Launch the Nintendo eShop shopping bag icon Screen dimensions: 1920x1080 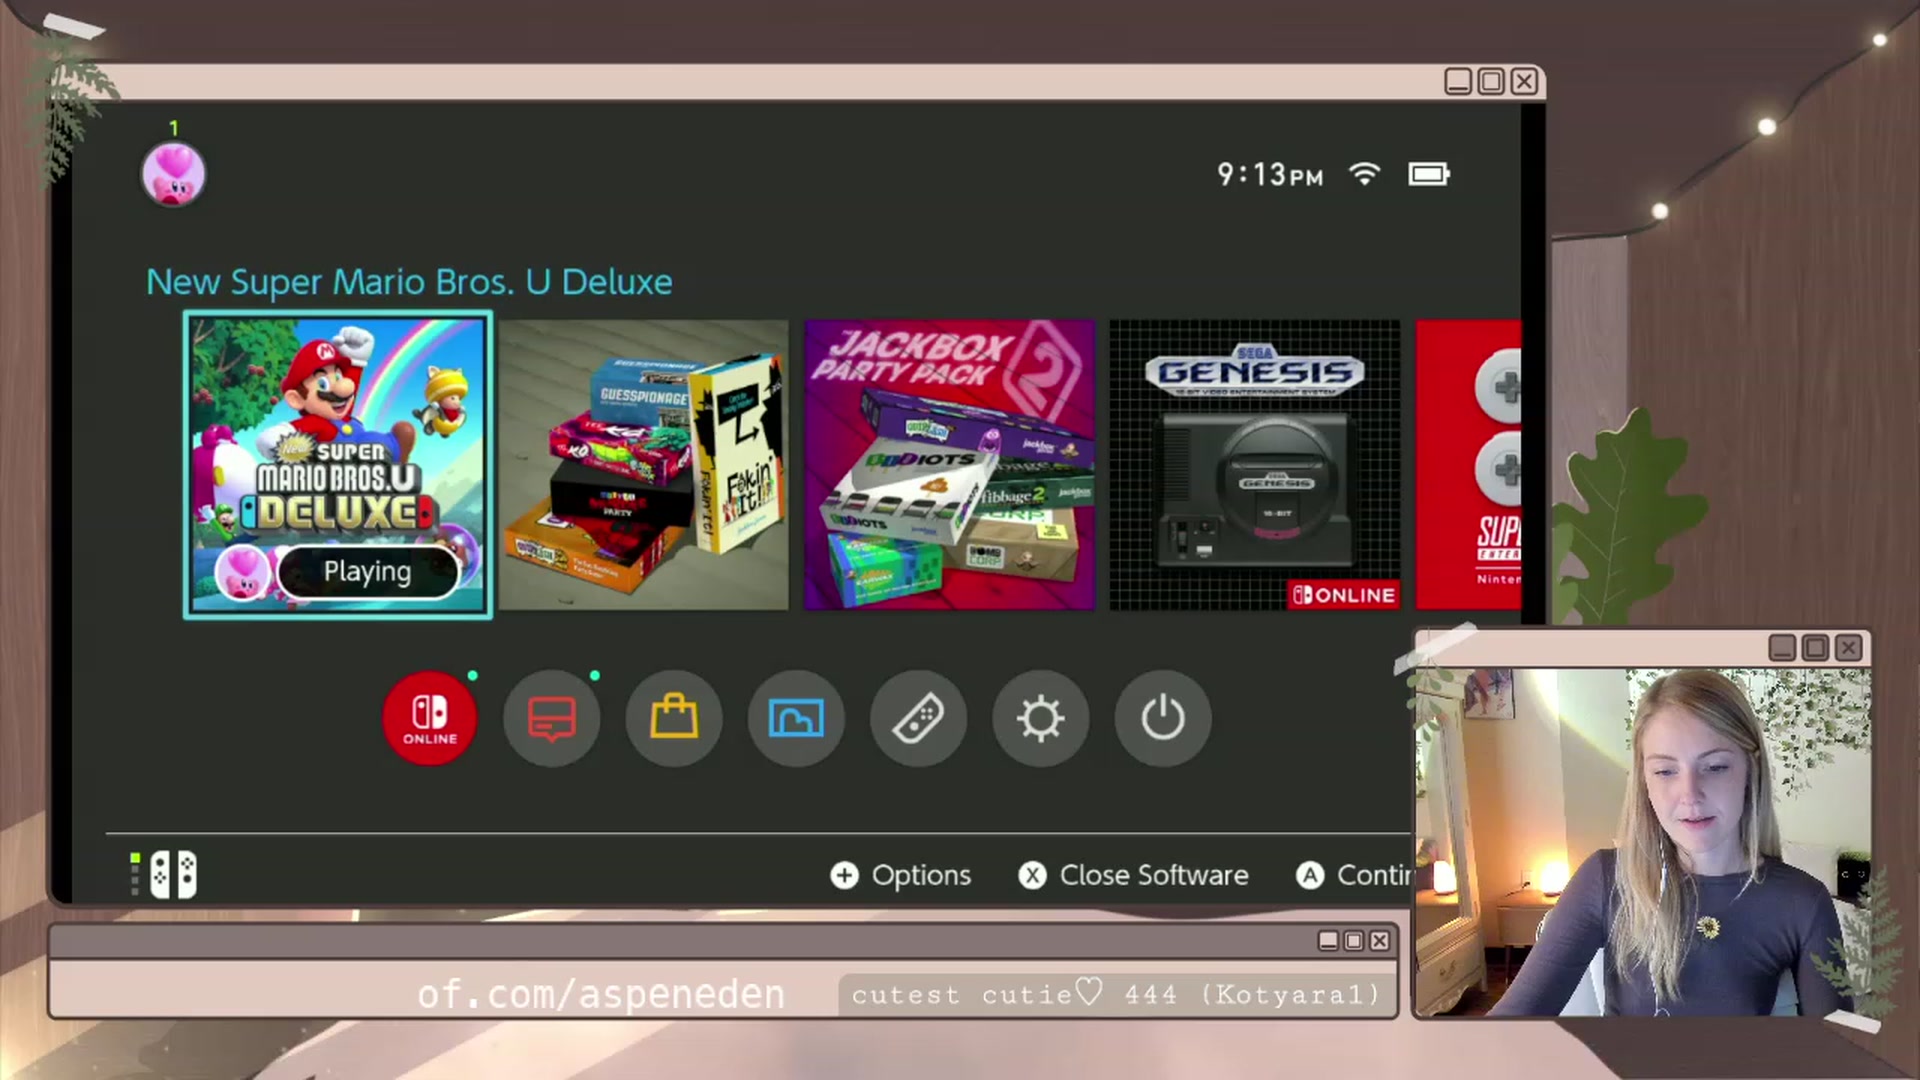(674, 718)
